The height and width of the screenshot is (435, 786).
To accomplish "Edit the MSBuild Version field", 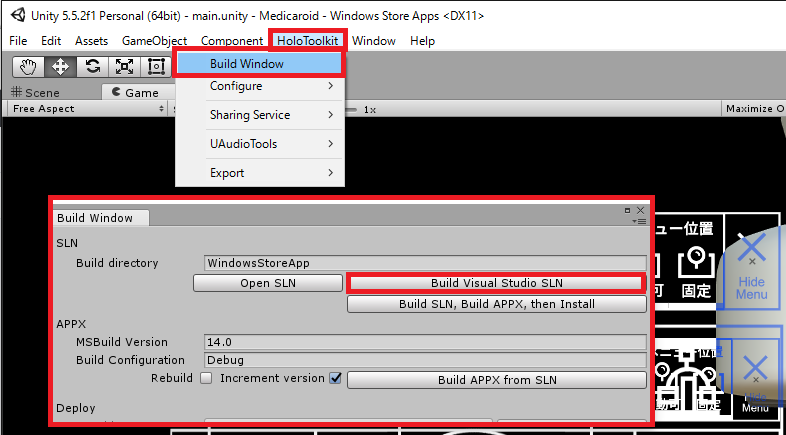I will pos(425,342).
